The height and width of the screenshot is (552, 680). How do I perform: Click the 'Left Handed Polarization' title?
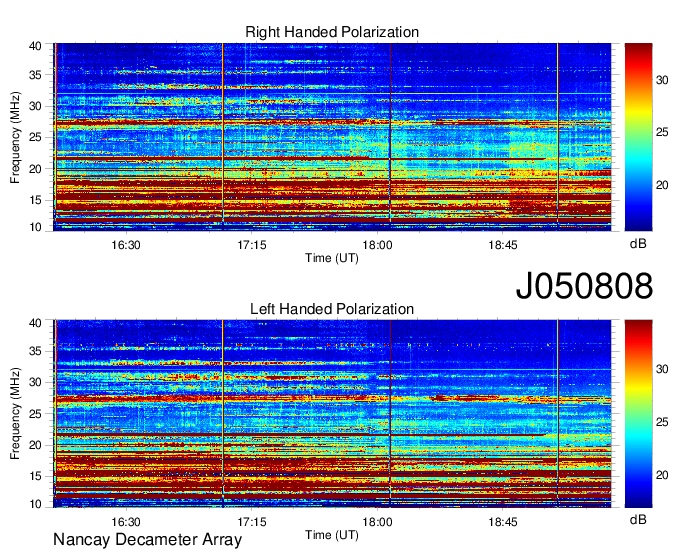pos(332,309)
